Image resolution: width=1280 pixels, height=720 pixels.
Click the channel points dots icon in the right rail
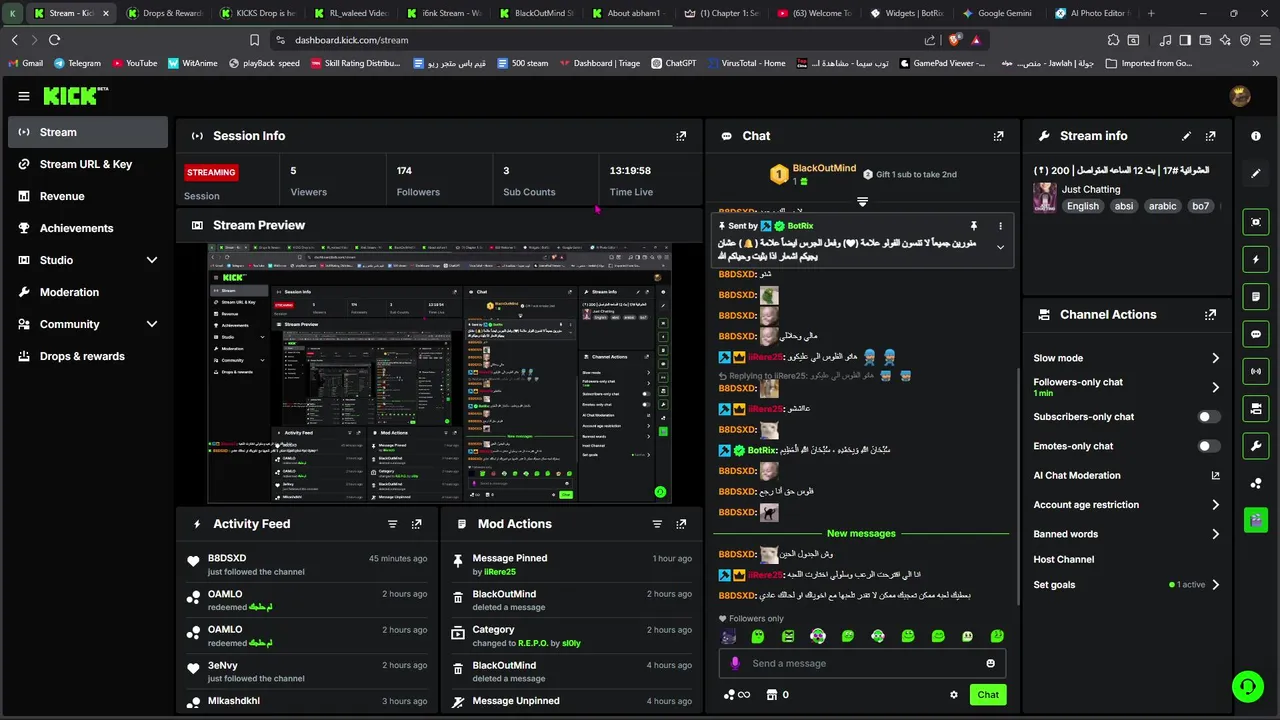tap(1256, 483)
